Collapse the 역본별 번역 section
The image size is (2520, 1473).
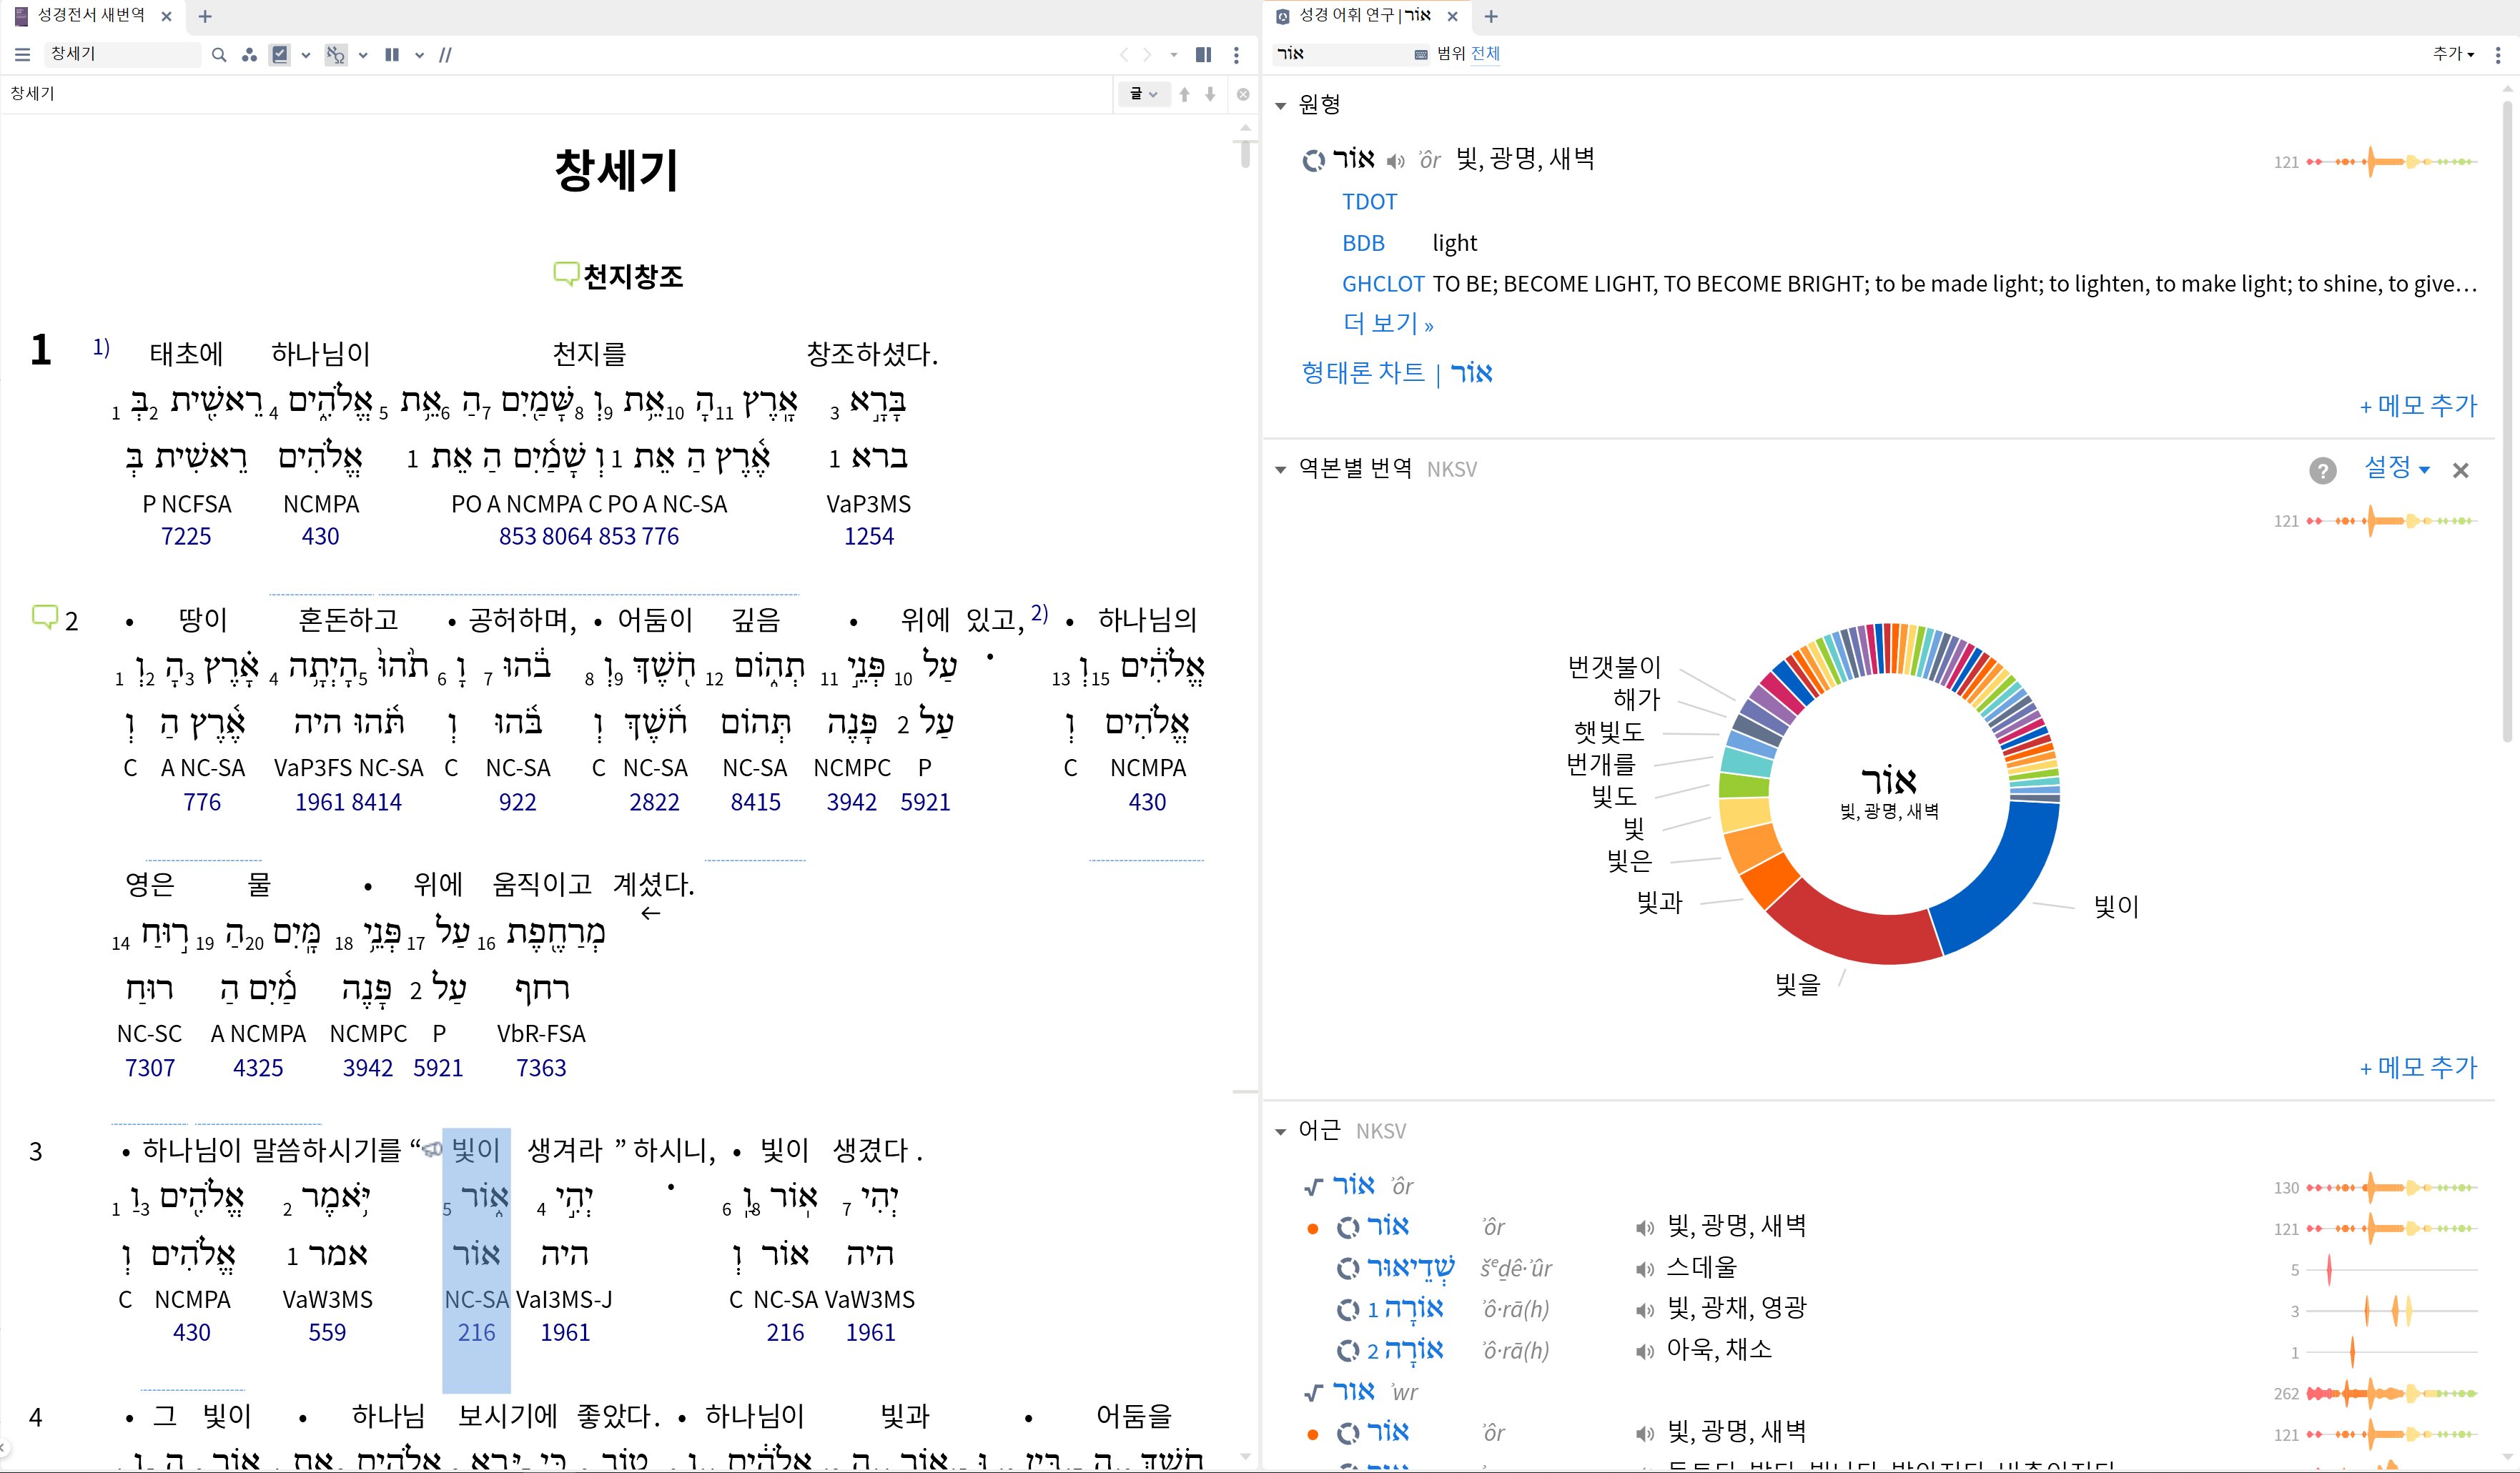point(1281,469)
